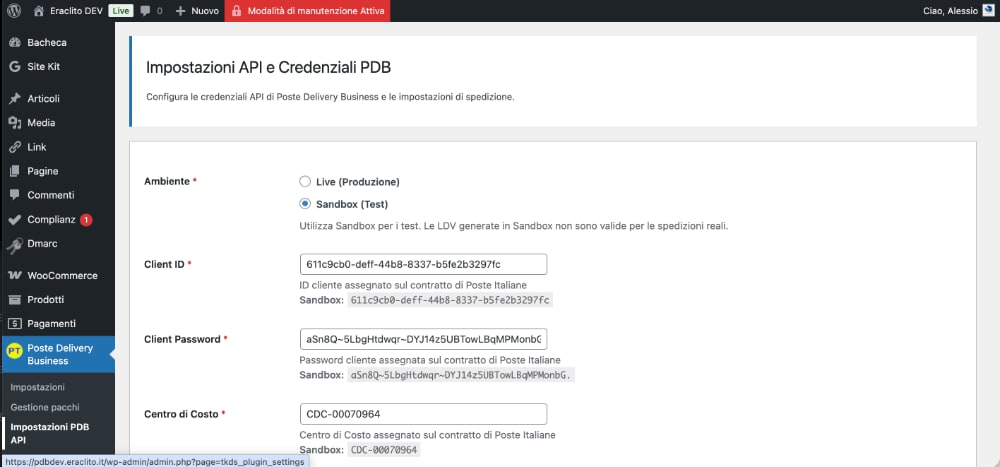Click the WooCommerce Woo icon
The image size is (1000, 467).
(14, 275)
